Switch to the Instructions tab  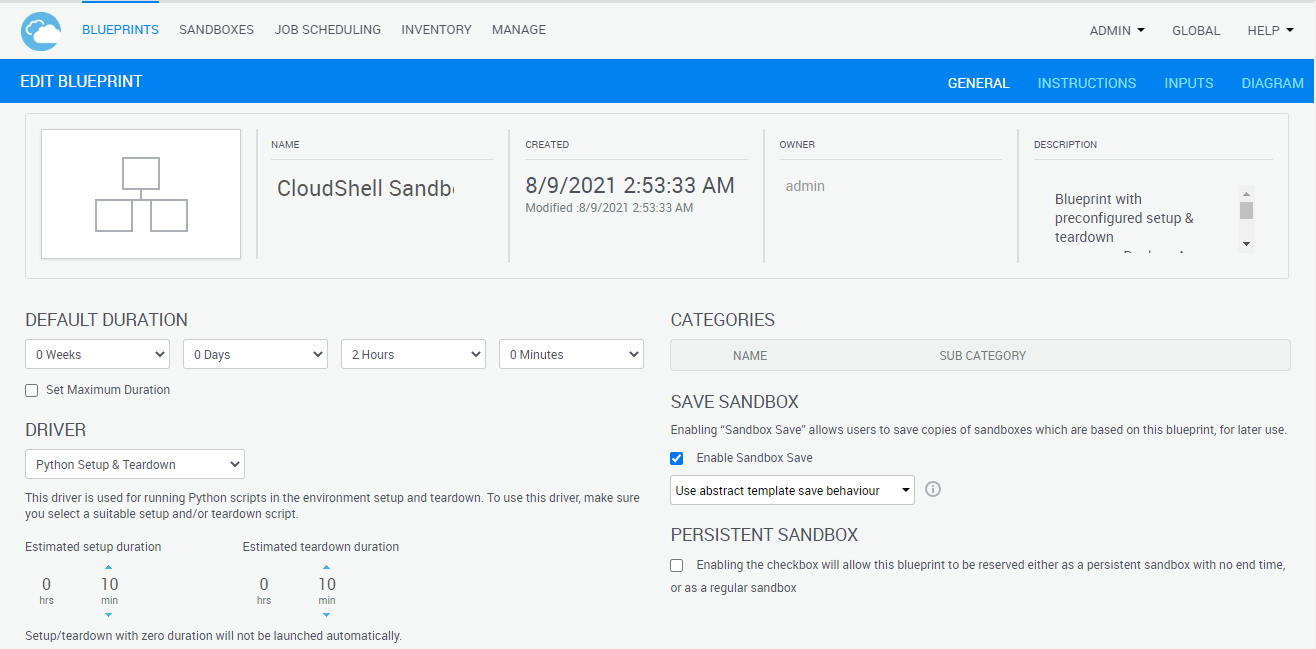(x=1086, y=83)
